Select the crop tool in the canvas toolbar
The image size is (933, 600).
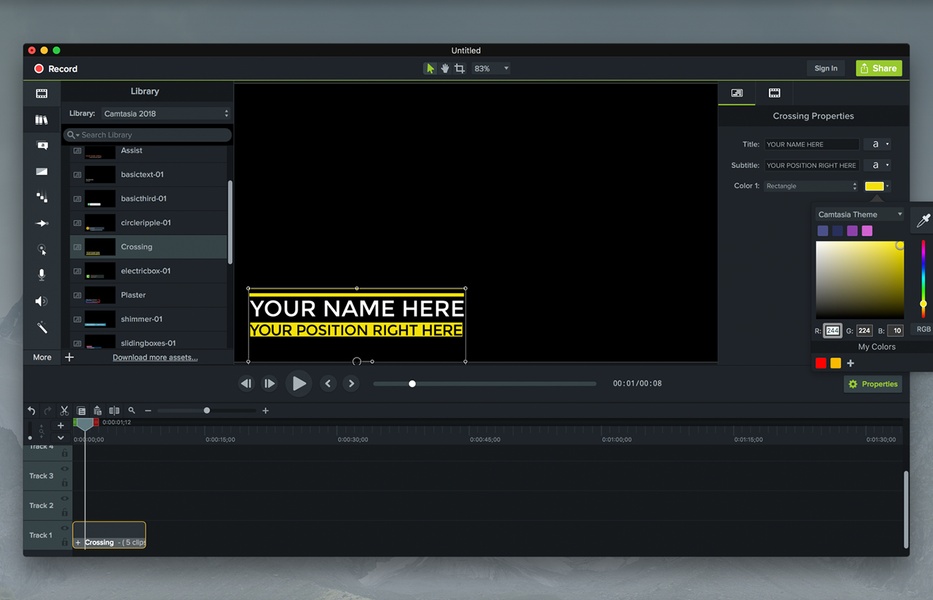pos(460,68)
